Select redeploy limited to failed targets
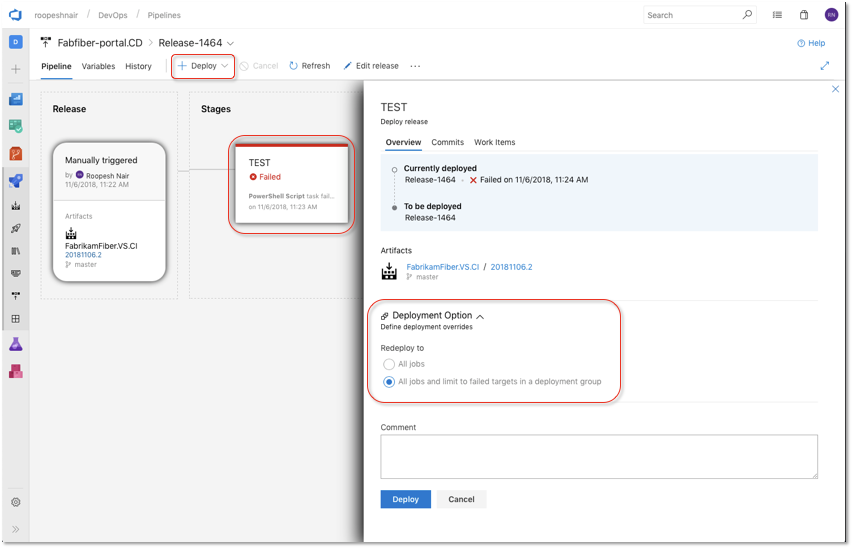The height and width of the screenshot is (549, 853). click(x=388, y=382)
